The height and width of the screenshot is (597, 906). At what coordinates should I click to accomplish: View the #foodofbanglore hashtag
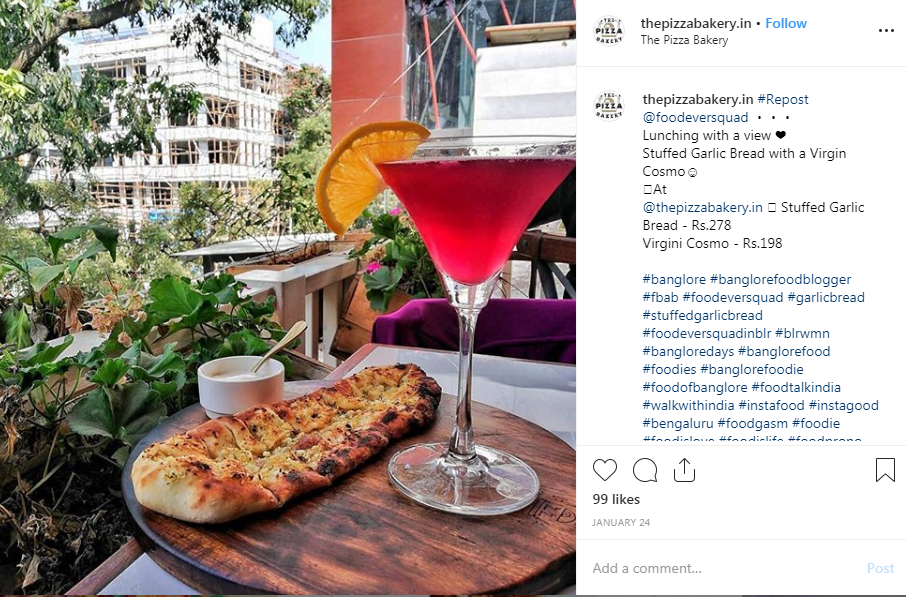tap(695, 387)
